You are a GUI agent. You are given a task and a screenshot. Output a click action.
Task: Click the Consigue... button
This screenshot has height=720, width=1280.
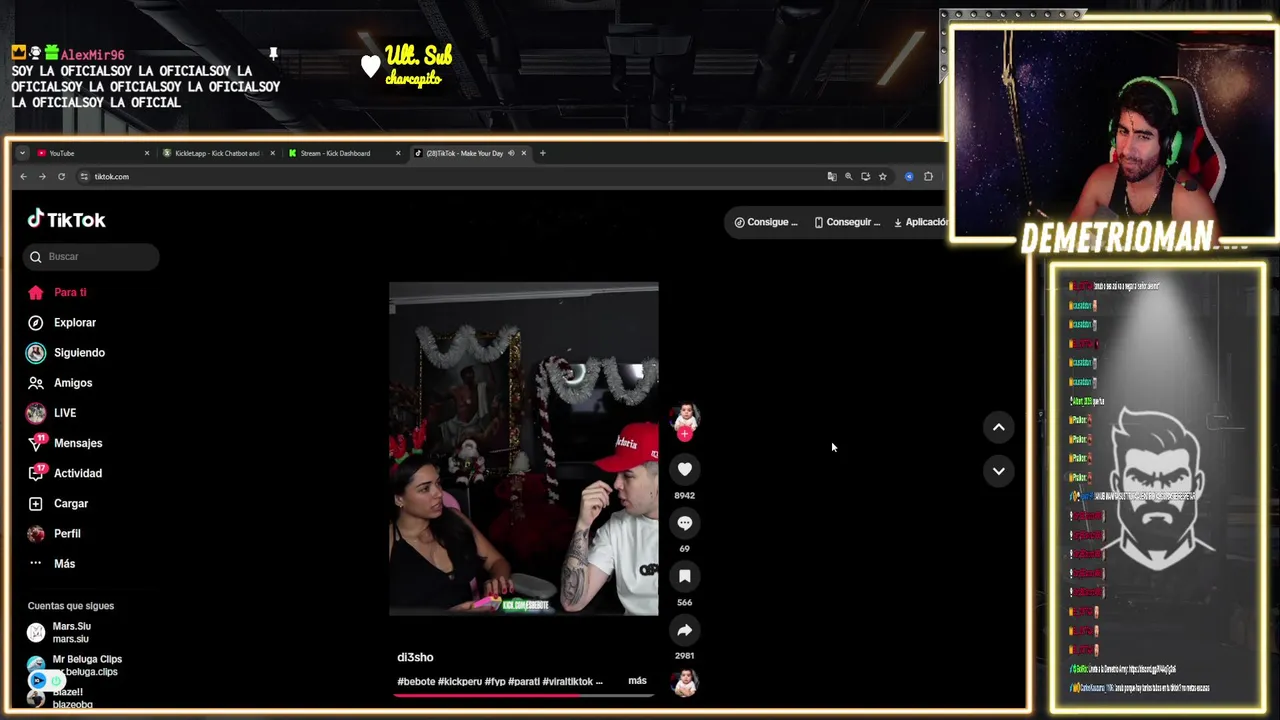(x=766, y=222)
